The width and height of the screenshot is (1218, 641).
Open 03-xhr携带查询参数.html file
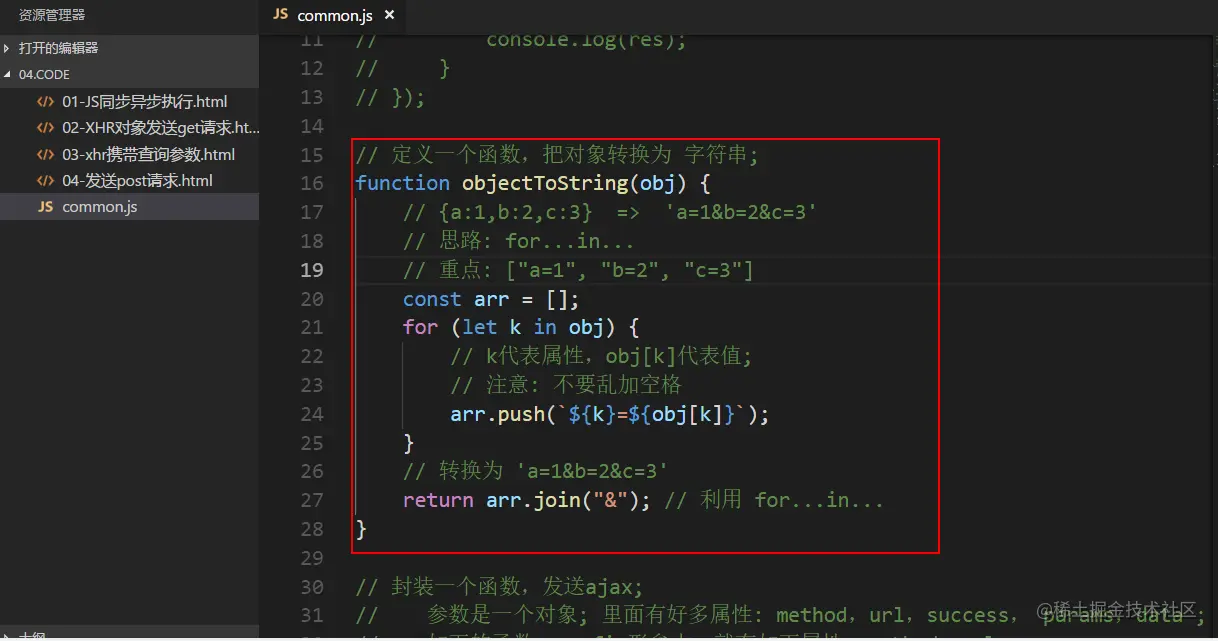[x=148, y=154]
